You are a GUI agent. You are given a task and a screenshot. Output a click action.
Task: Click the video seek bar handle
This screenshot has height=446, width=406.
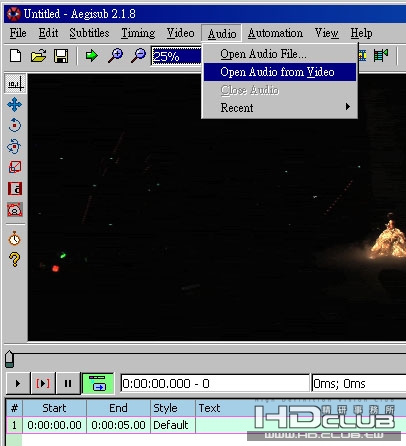[x=10, y=359]
